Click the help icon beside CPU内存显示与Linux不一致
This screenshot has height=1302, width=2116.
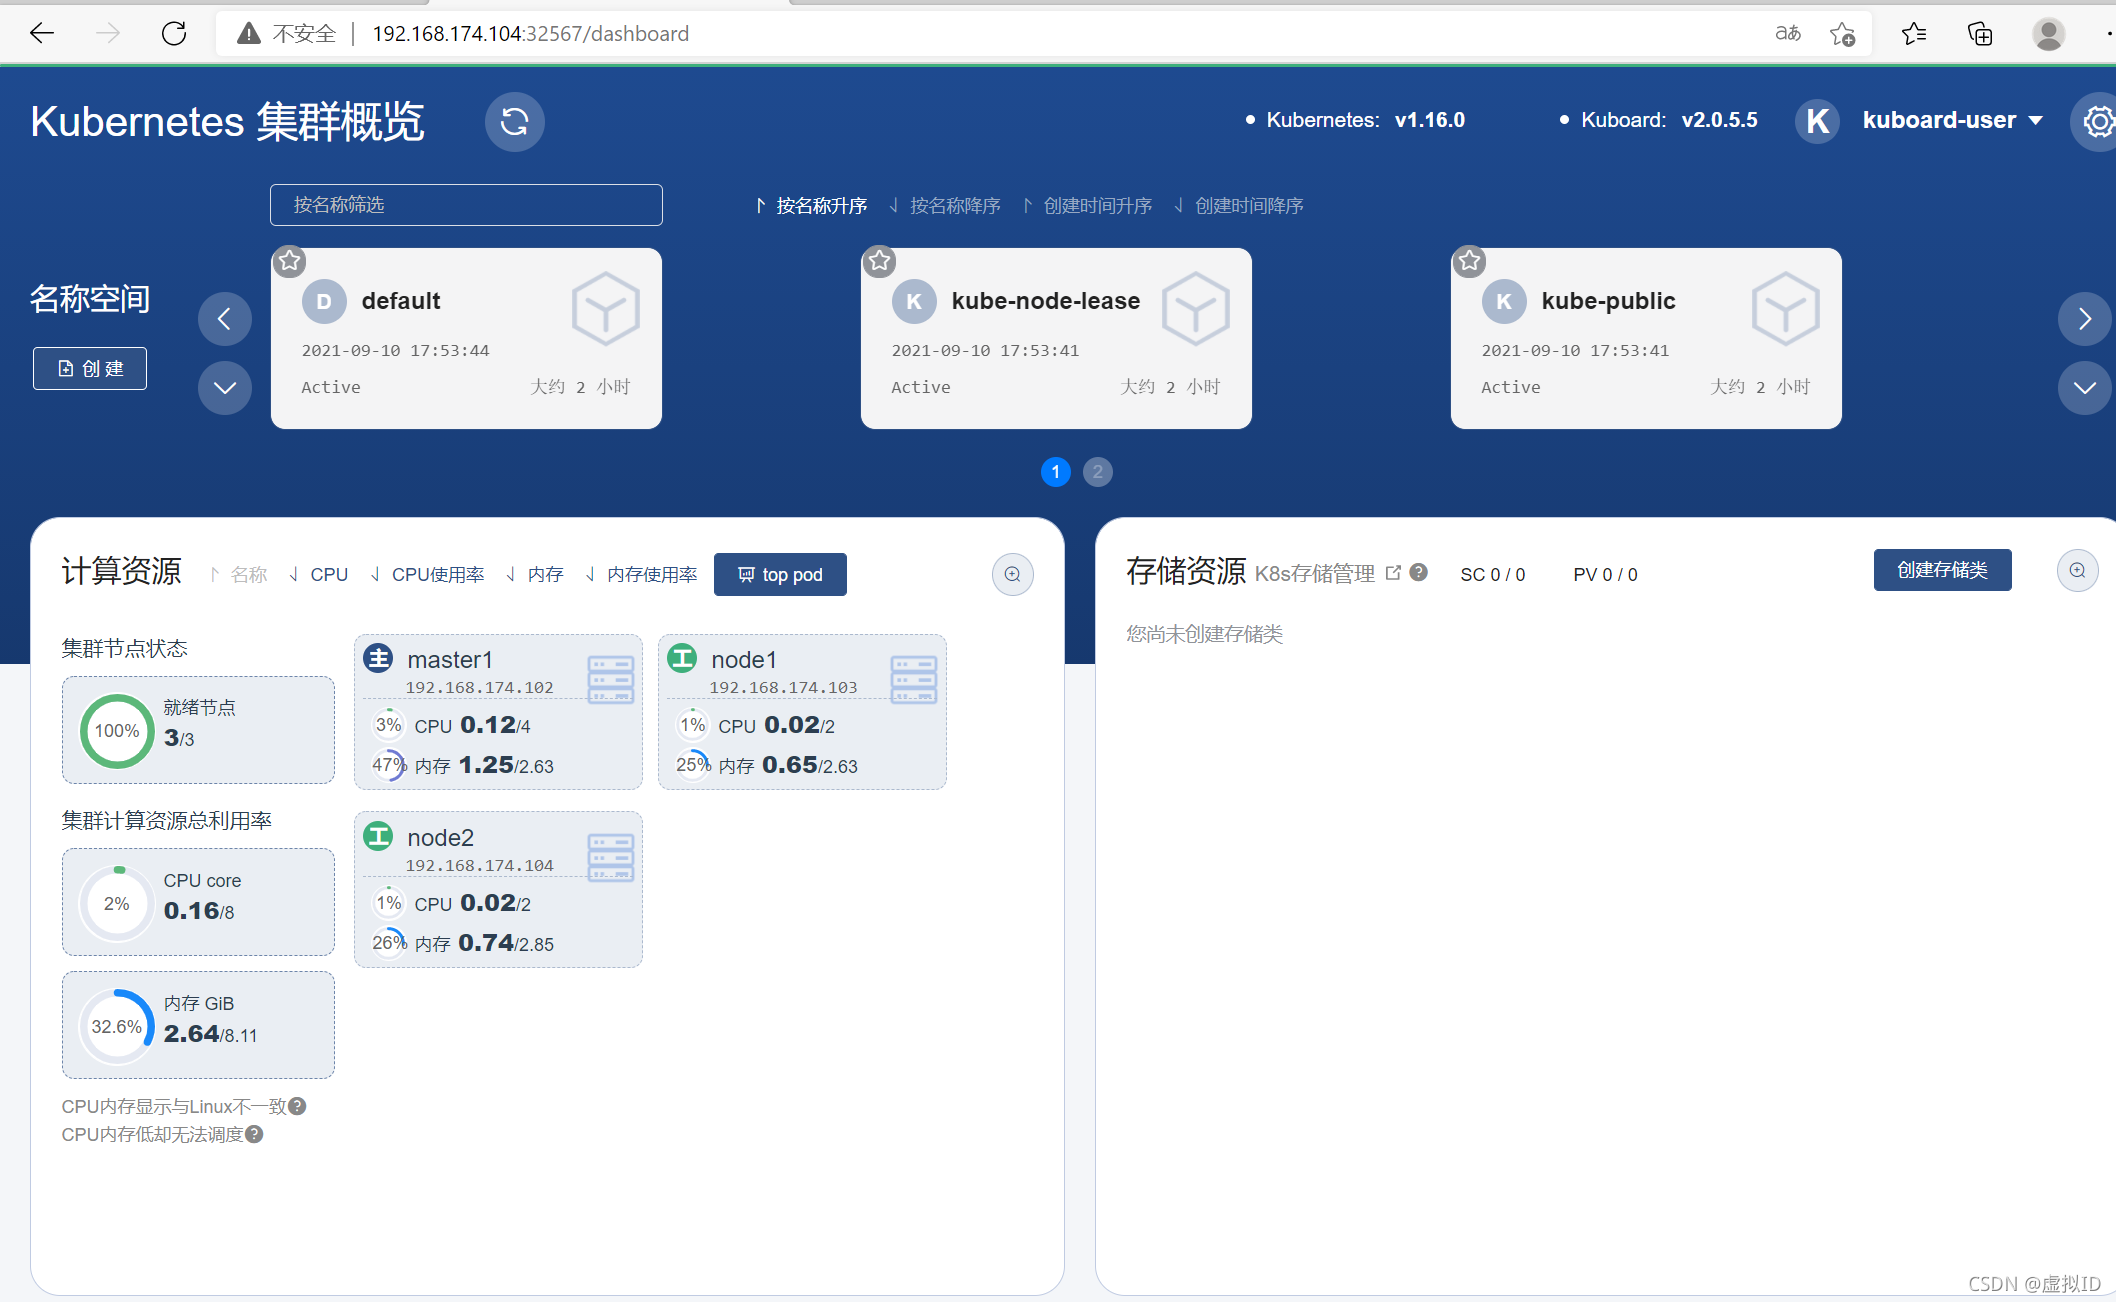pyautogui.click(x=297, y=1106)
